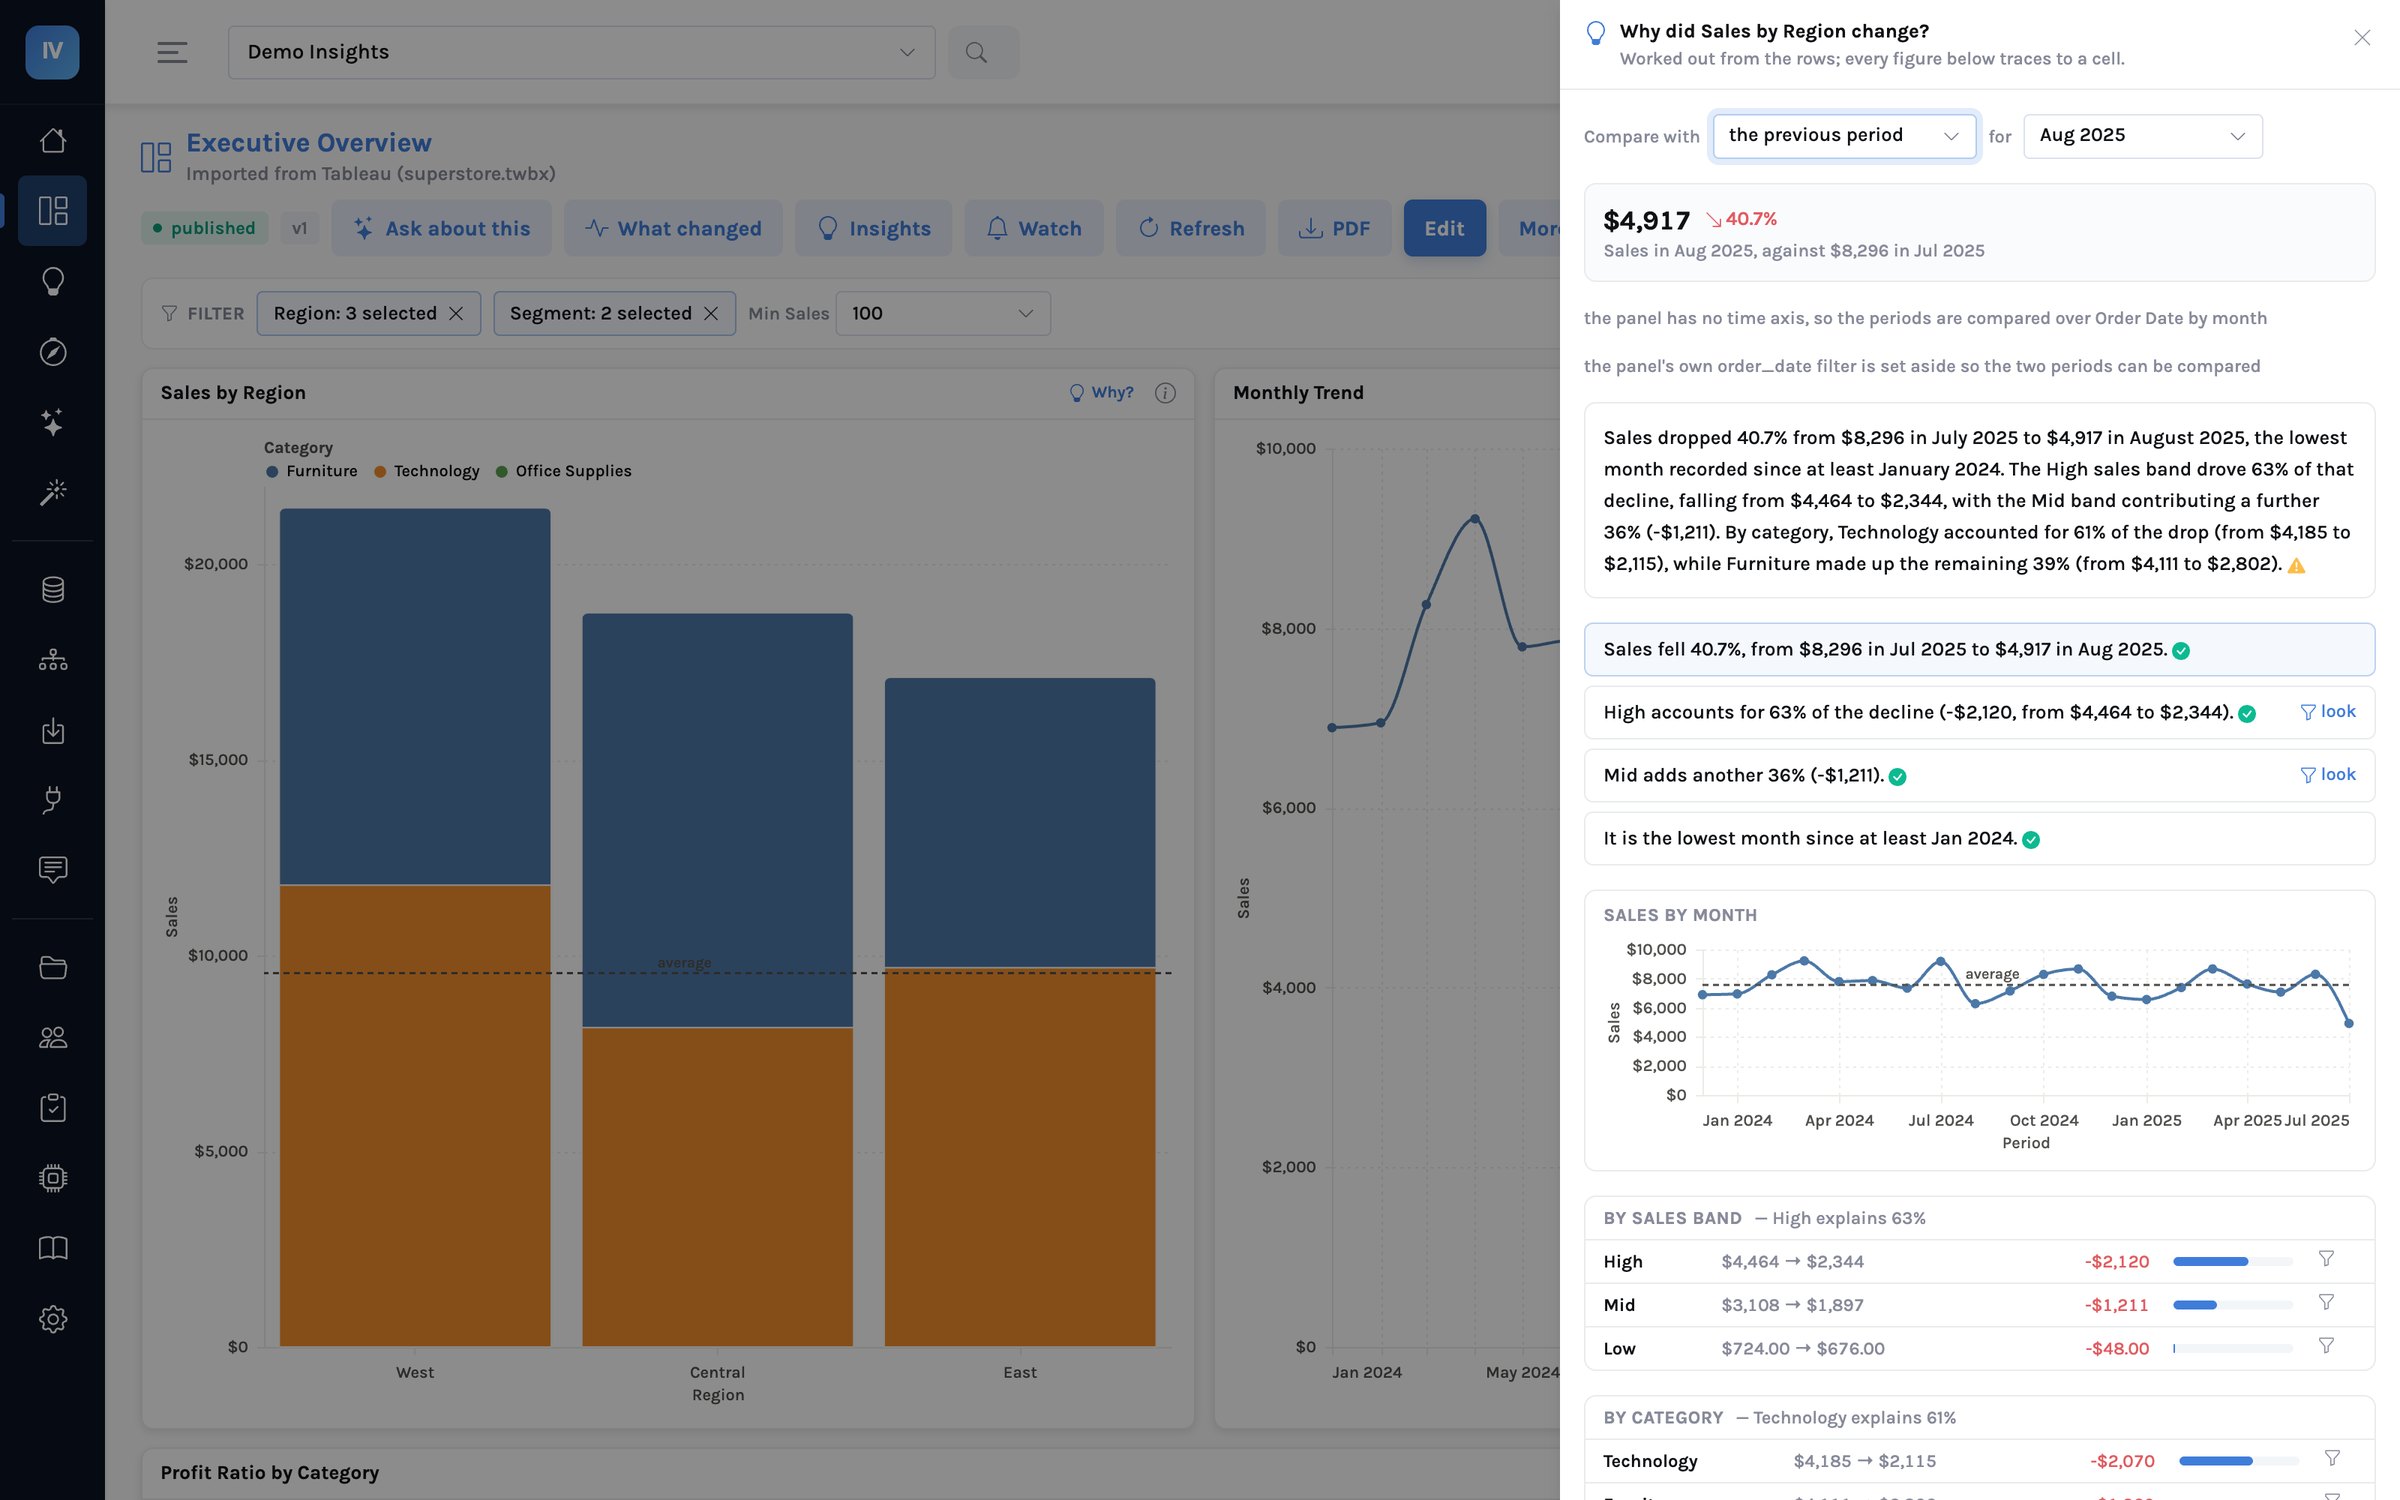Viewport: 2400px width, 1500px height.
Task: Open the settings gear sidebar icon
Action: tap(53, 1319)
